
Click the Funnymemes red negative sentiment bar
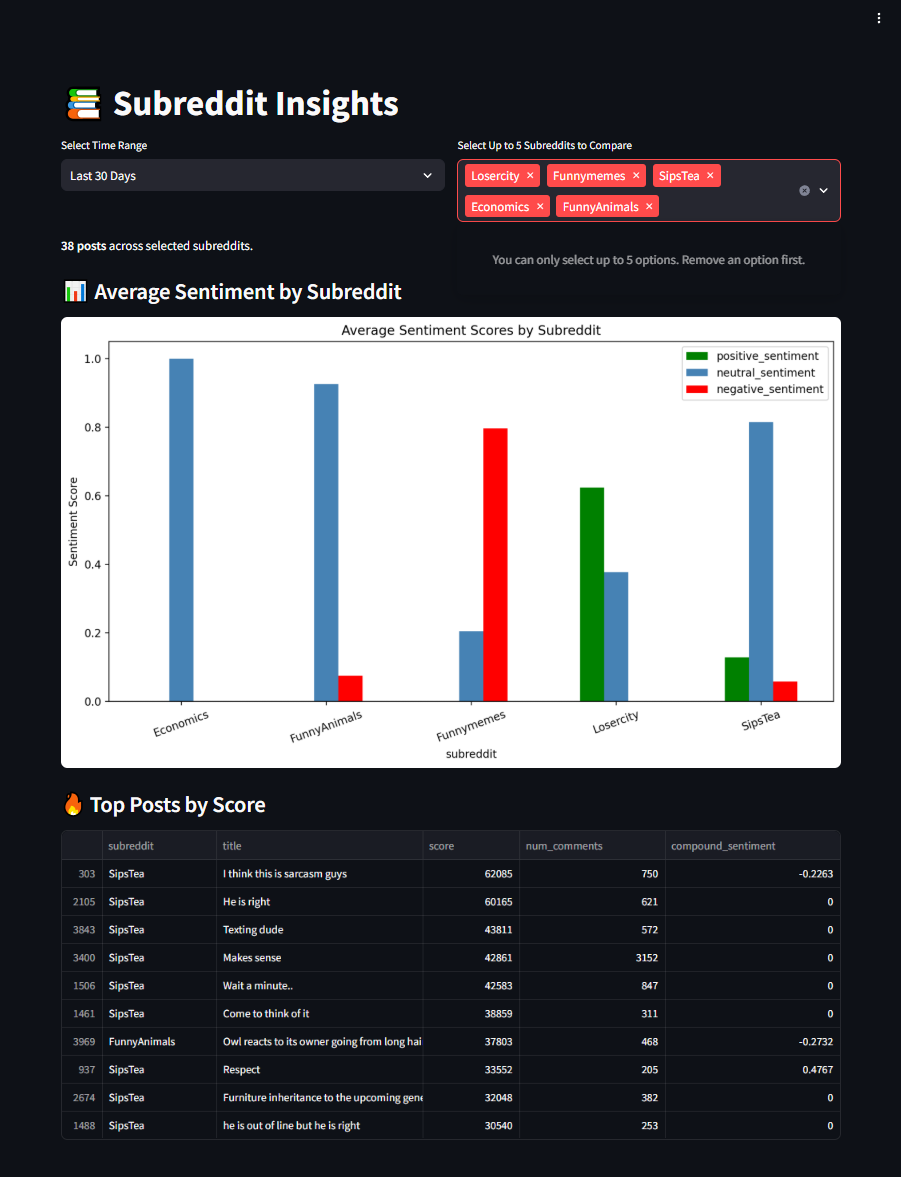click(x=496, y=564)
